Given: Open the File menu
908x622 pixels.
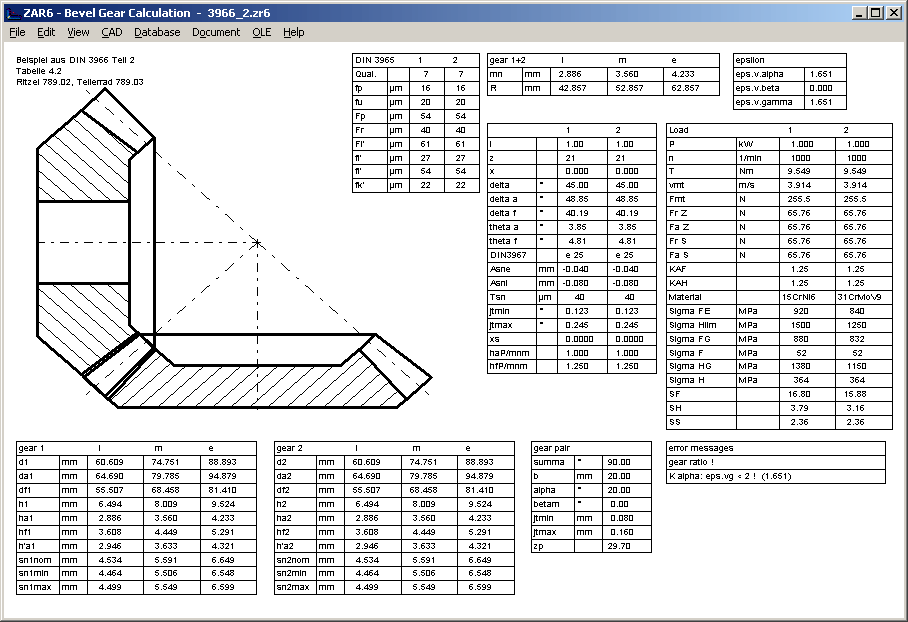Looking at the screenshot, I should pos(17,32).
